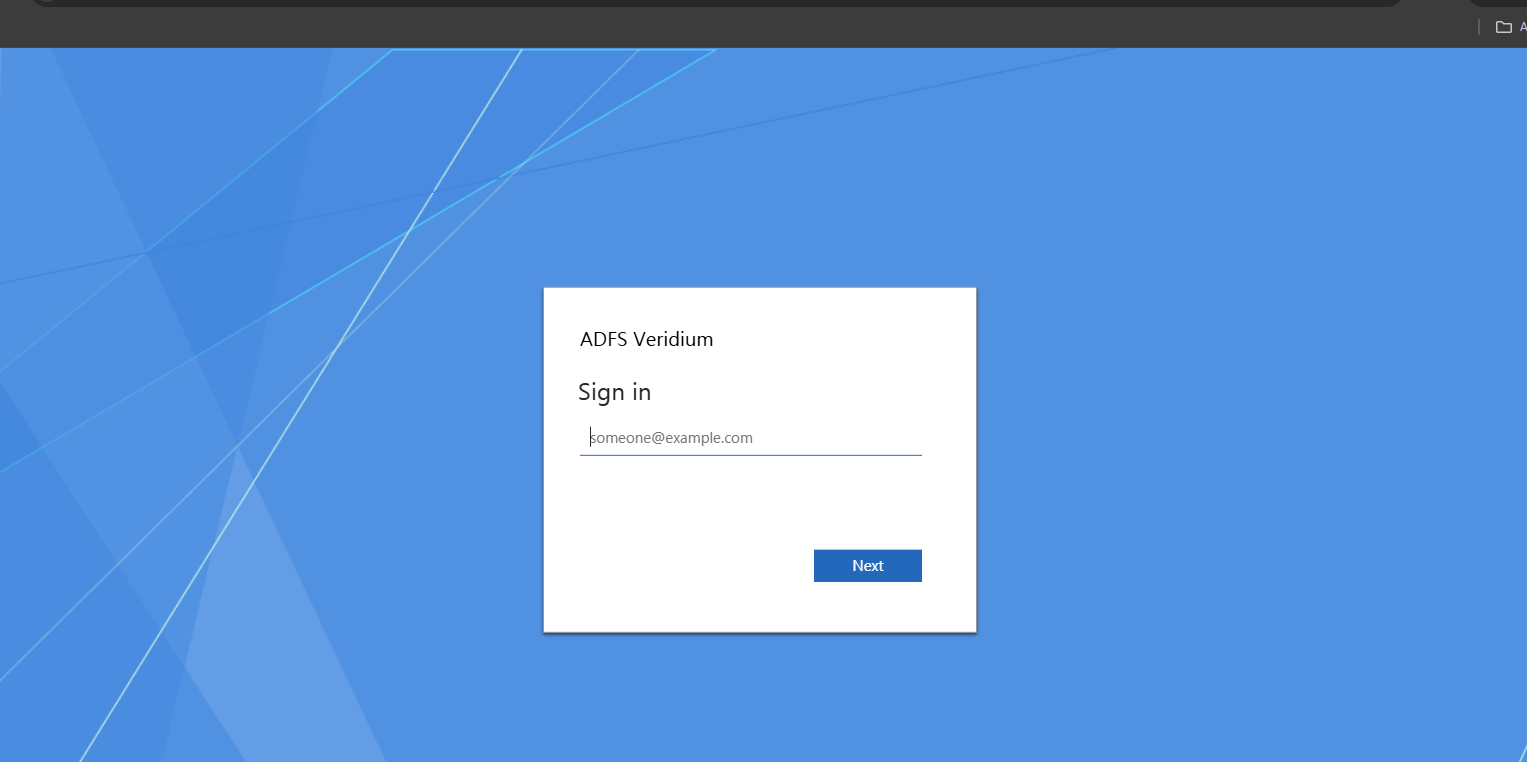Select the "ADFS Veridium" title text
The height and width of the screenshot is (762, 1527).
pyautogui.click(x=647, y=339)
